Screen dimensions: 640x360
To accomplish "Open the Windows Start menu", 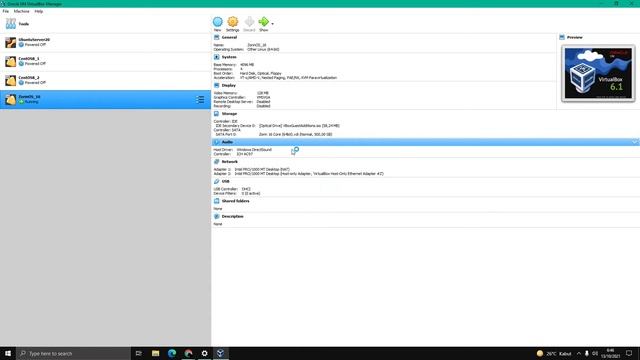I will pos(8,353).
